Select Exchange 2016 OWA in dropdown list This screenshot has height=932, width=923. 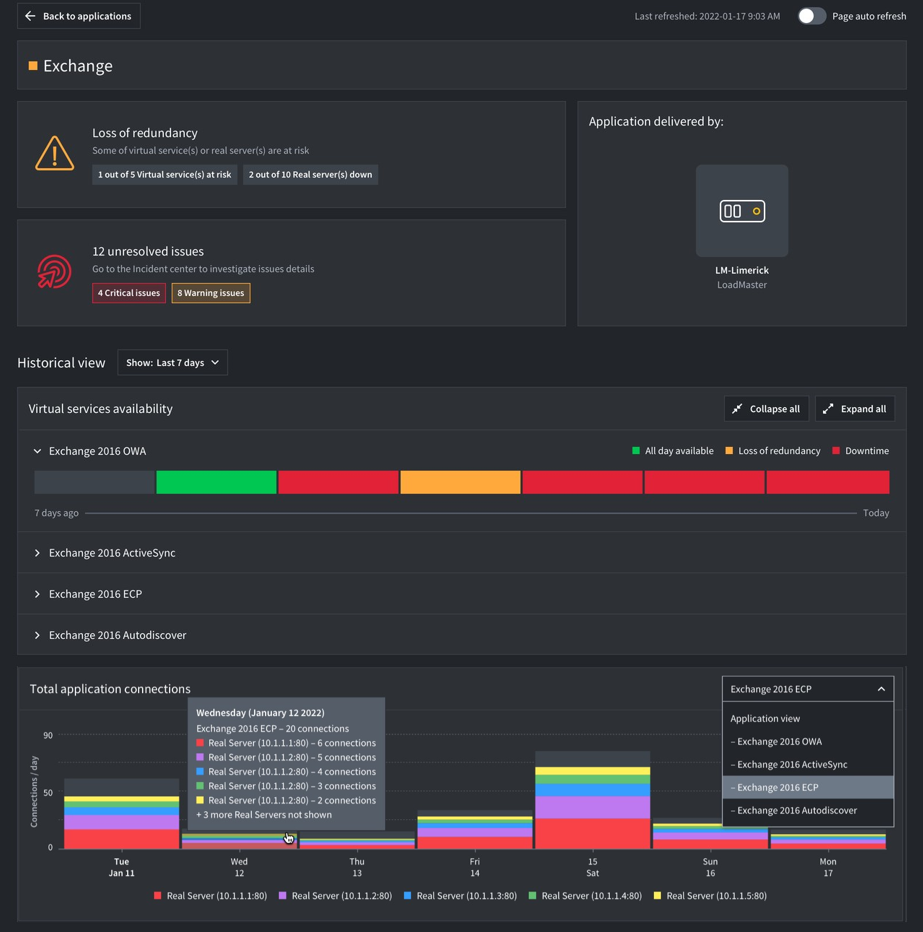pos(808,741)
